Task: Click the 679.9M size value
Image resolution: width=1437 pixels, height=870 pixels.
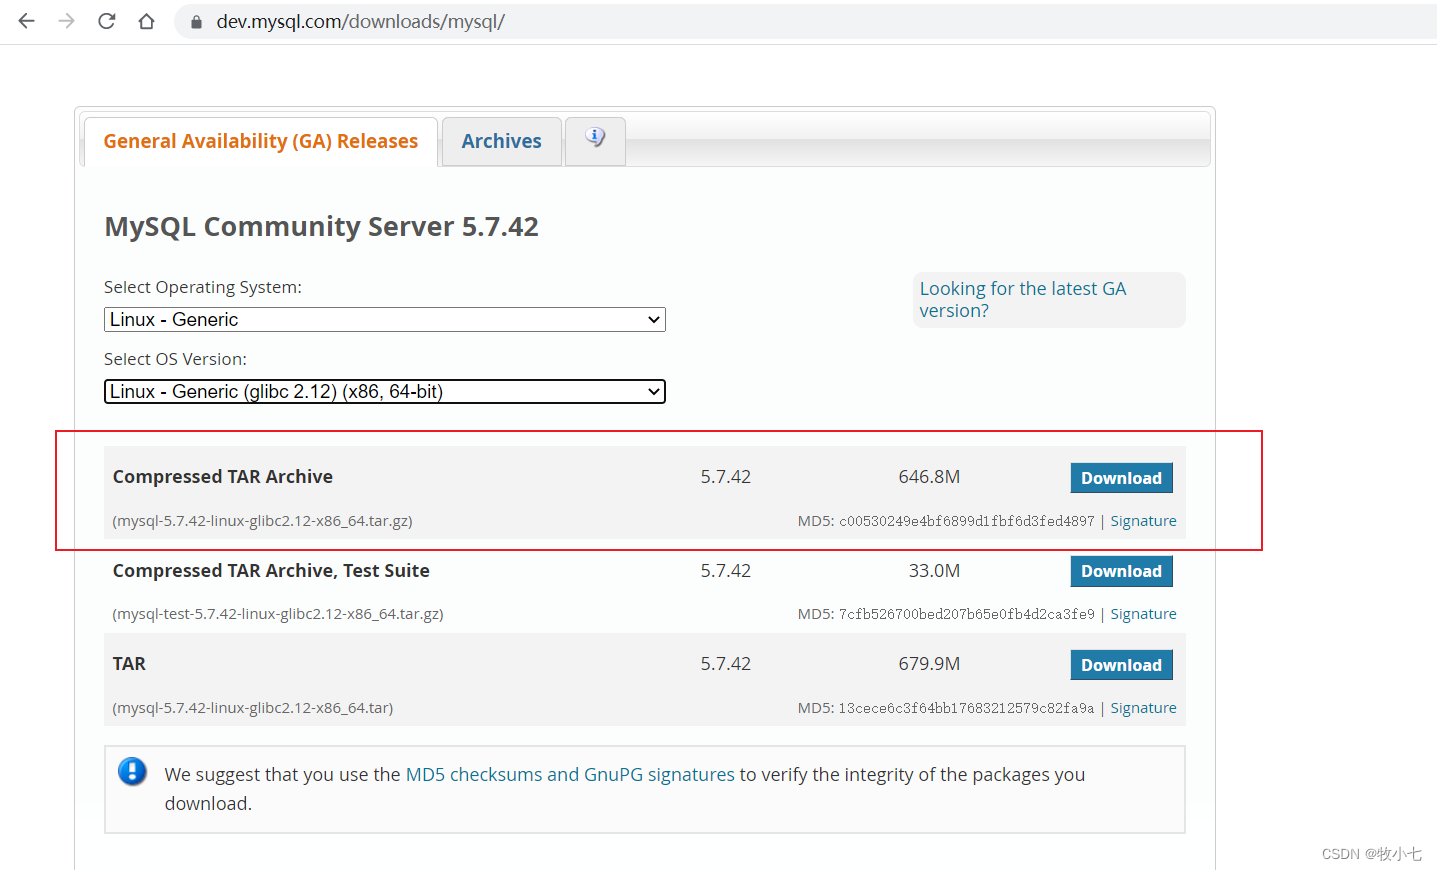Action: tap(929, 664)
